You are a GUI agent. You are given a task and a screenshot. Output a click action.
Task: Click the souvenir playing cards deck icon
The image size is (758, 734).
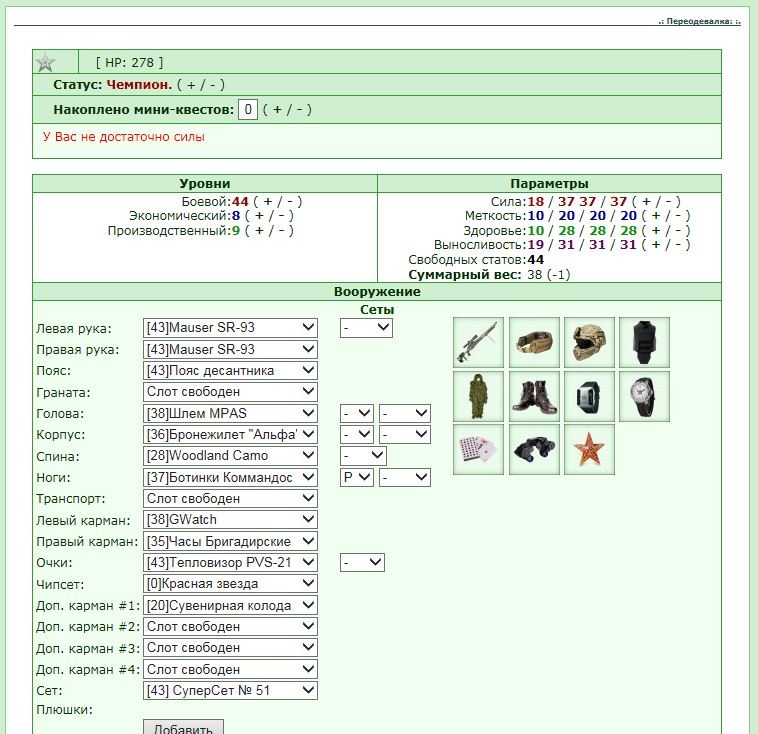tap(478, 450)
